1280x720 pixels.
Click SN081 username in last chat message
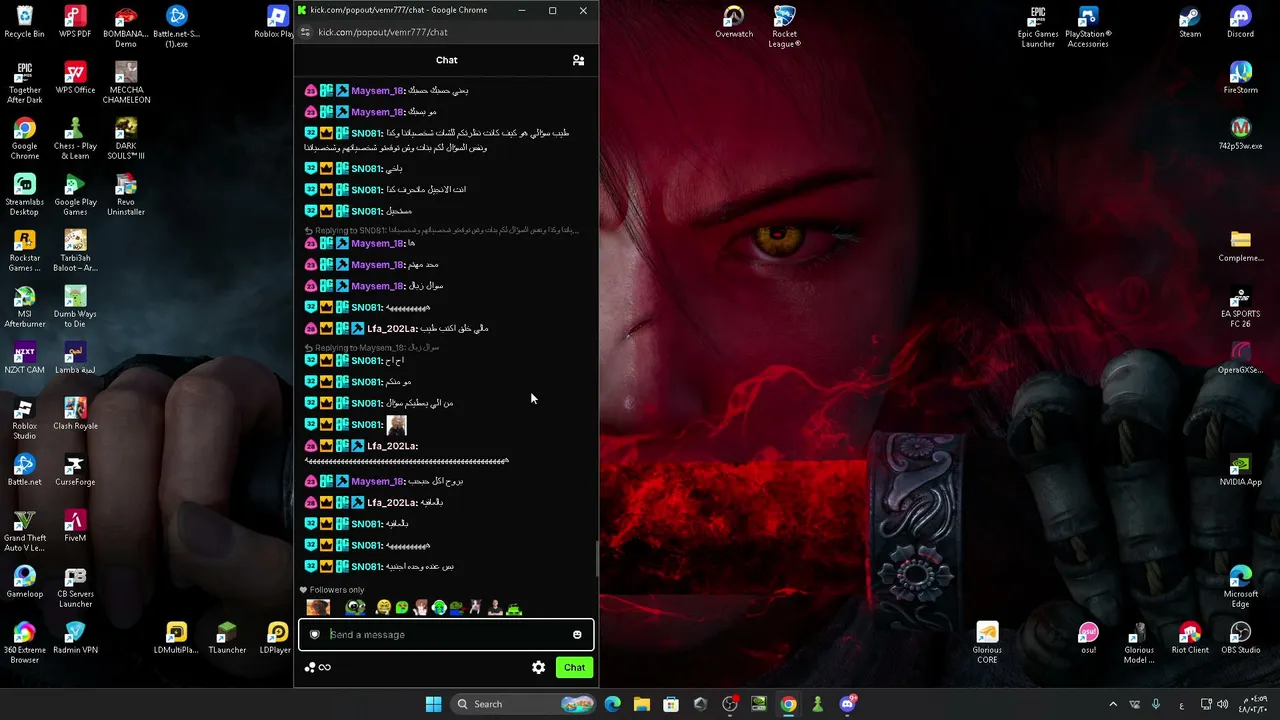coord(366,567)
